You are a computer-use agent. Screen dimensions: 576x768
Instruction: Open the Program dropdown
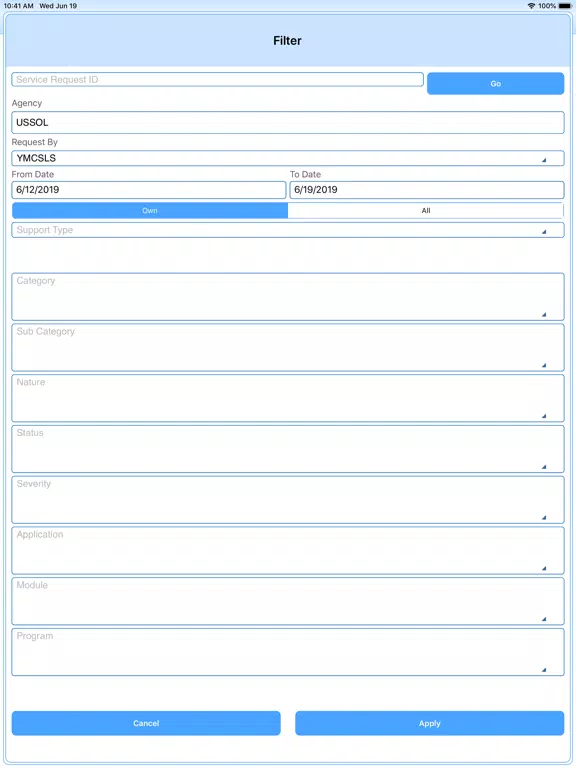click(288, 652)
